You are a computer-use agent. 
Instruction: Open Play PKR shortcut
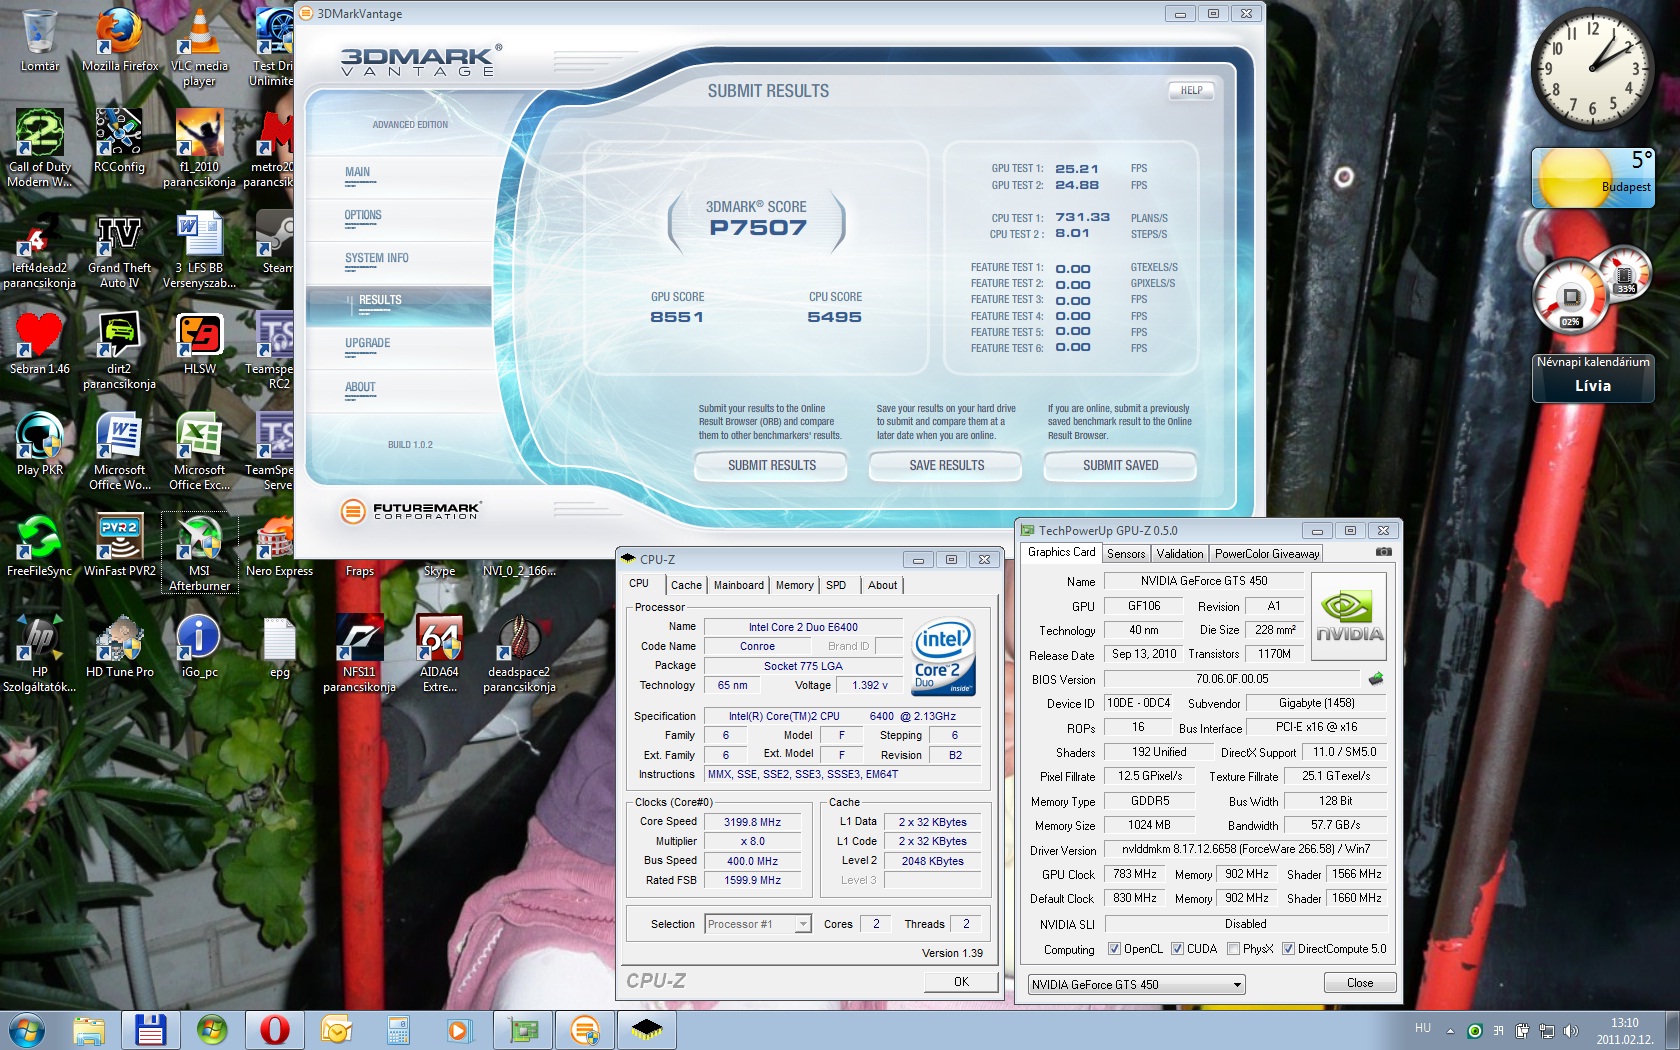[40, 444]
